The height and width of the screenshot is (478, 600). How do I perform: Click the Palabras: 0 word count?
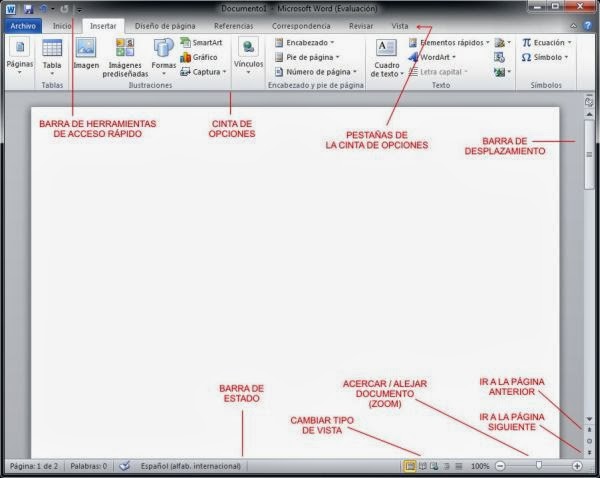(x=89, y=466)
